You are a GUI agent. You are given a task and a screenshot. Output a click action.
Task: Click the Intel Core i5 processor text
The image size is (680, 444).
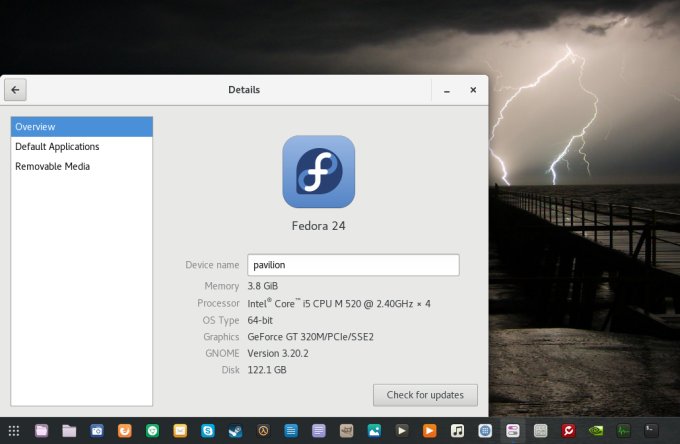click(x=339, y=304)
